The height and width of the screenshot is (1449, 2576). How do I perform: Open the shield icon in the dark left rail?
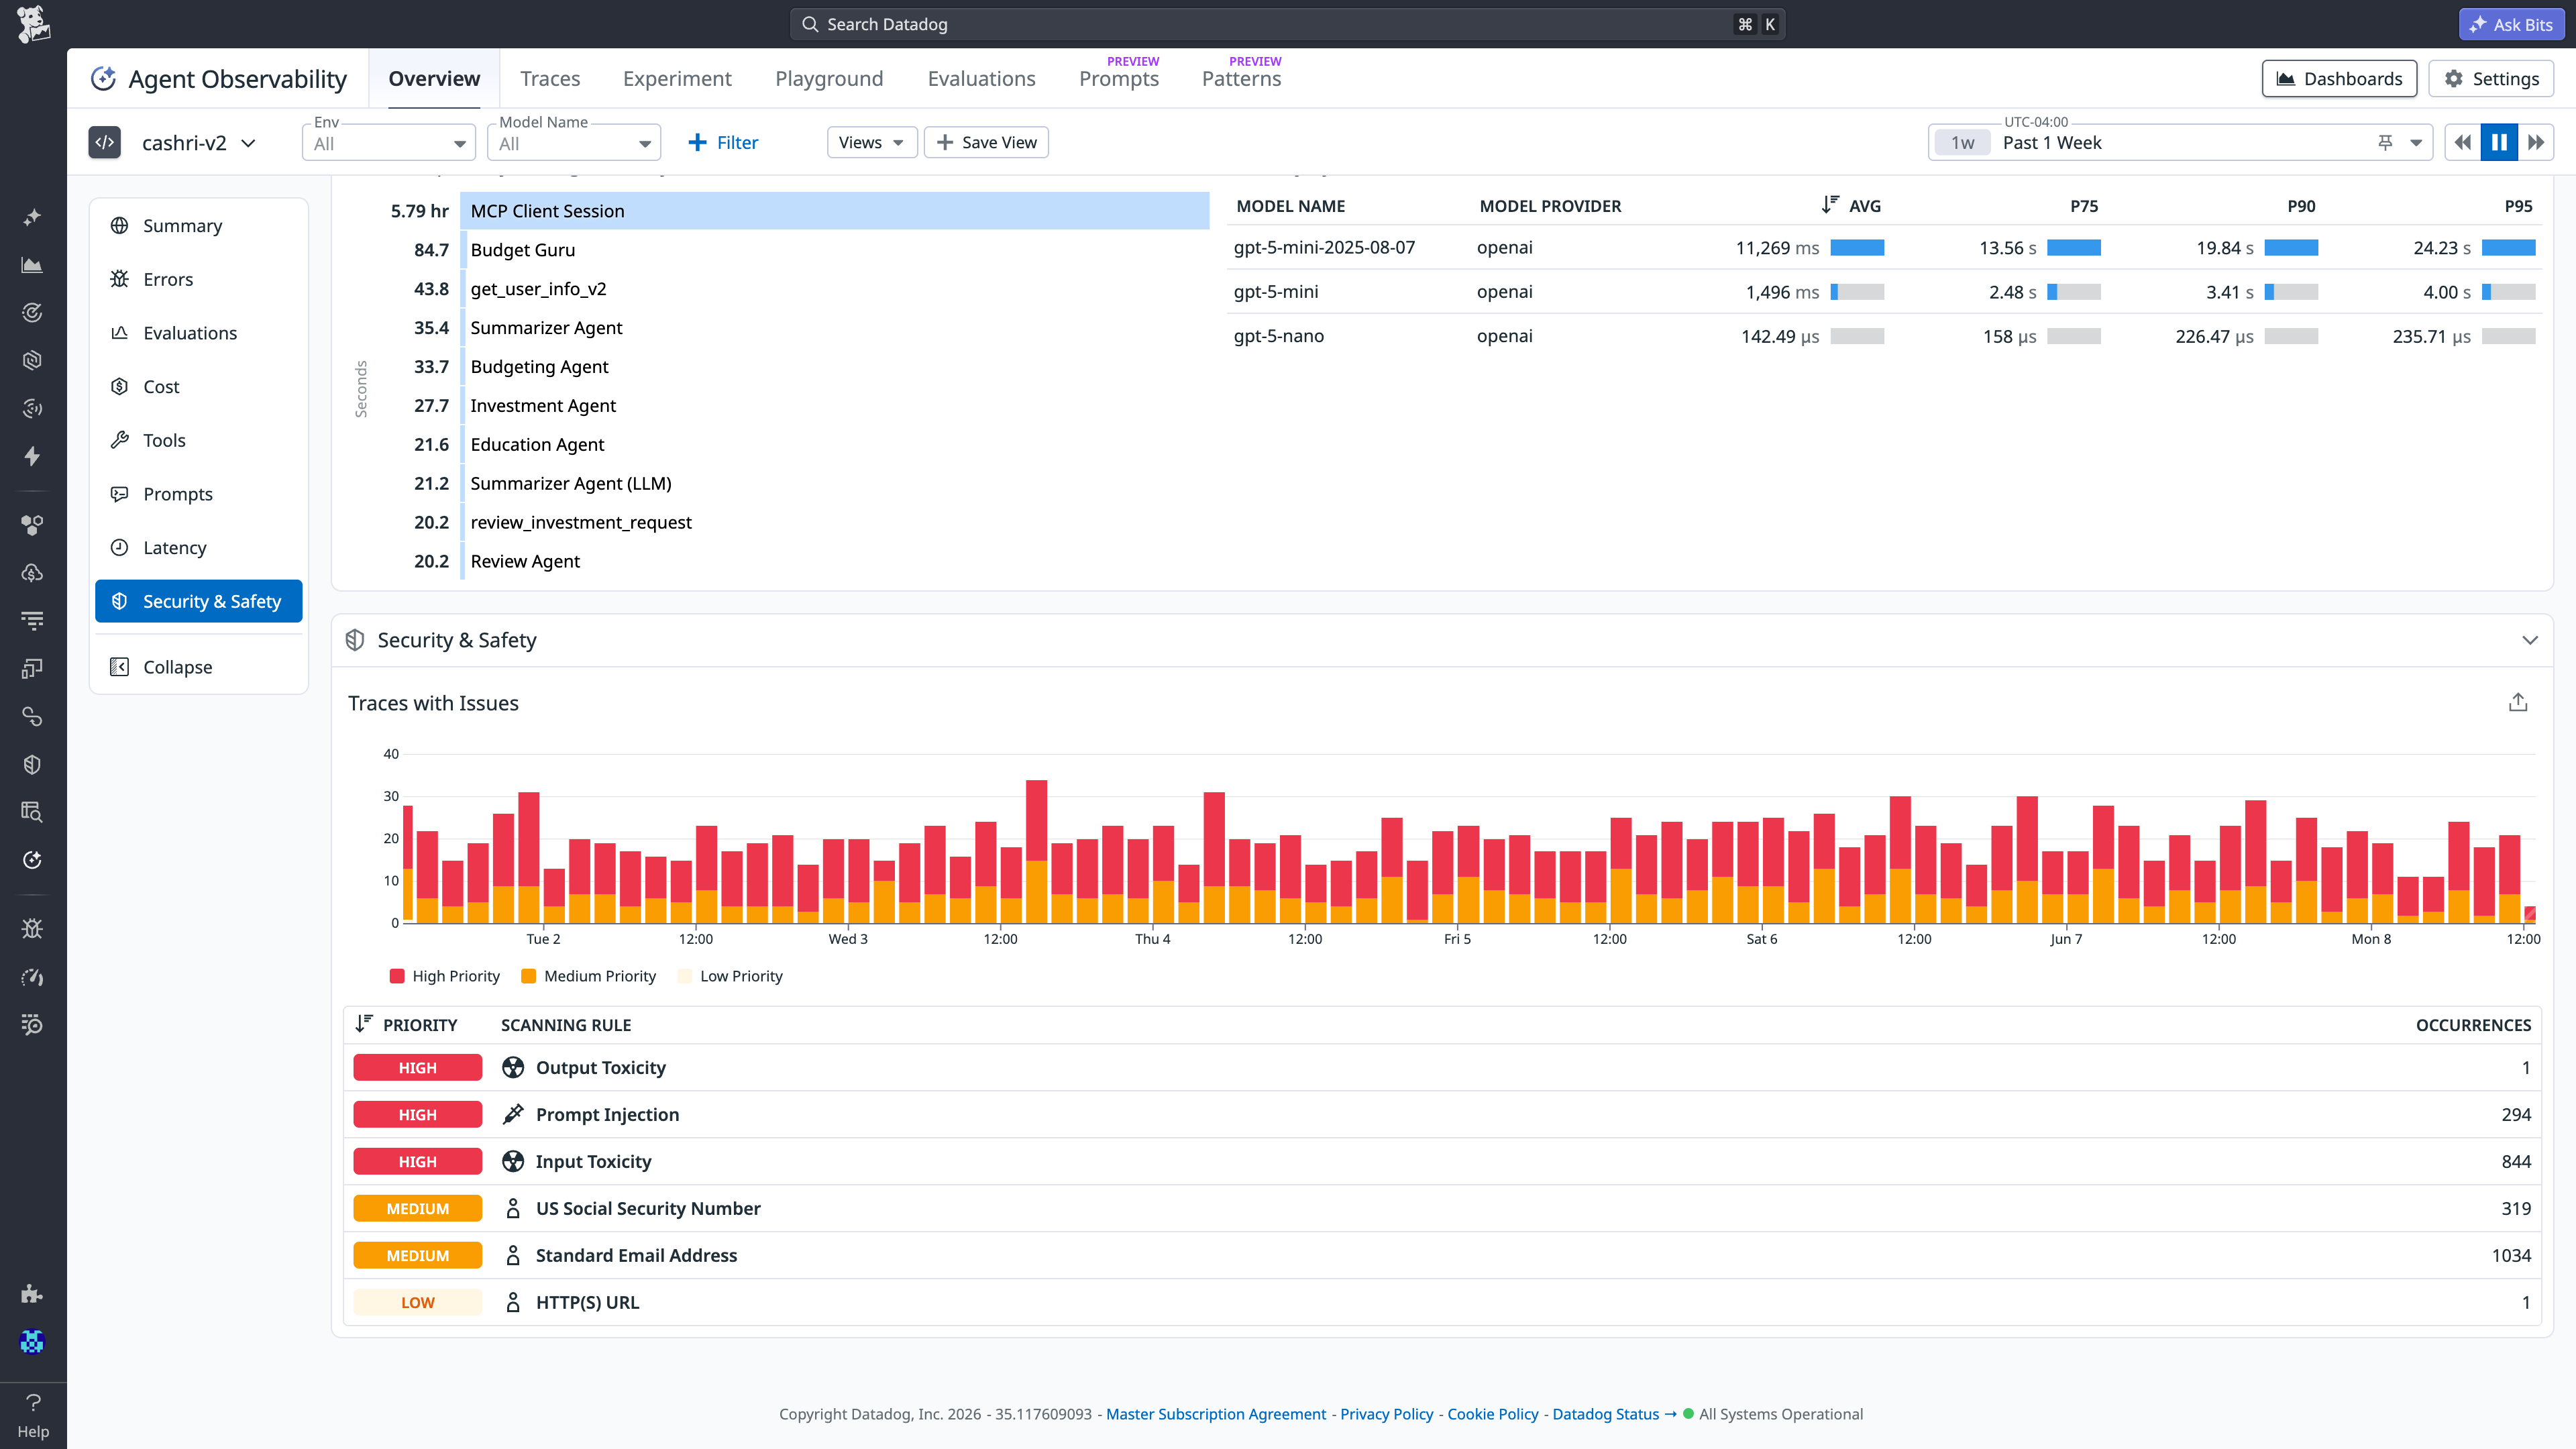click(x=32, y=765)
